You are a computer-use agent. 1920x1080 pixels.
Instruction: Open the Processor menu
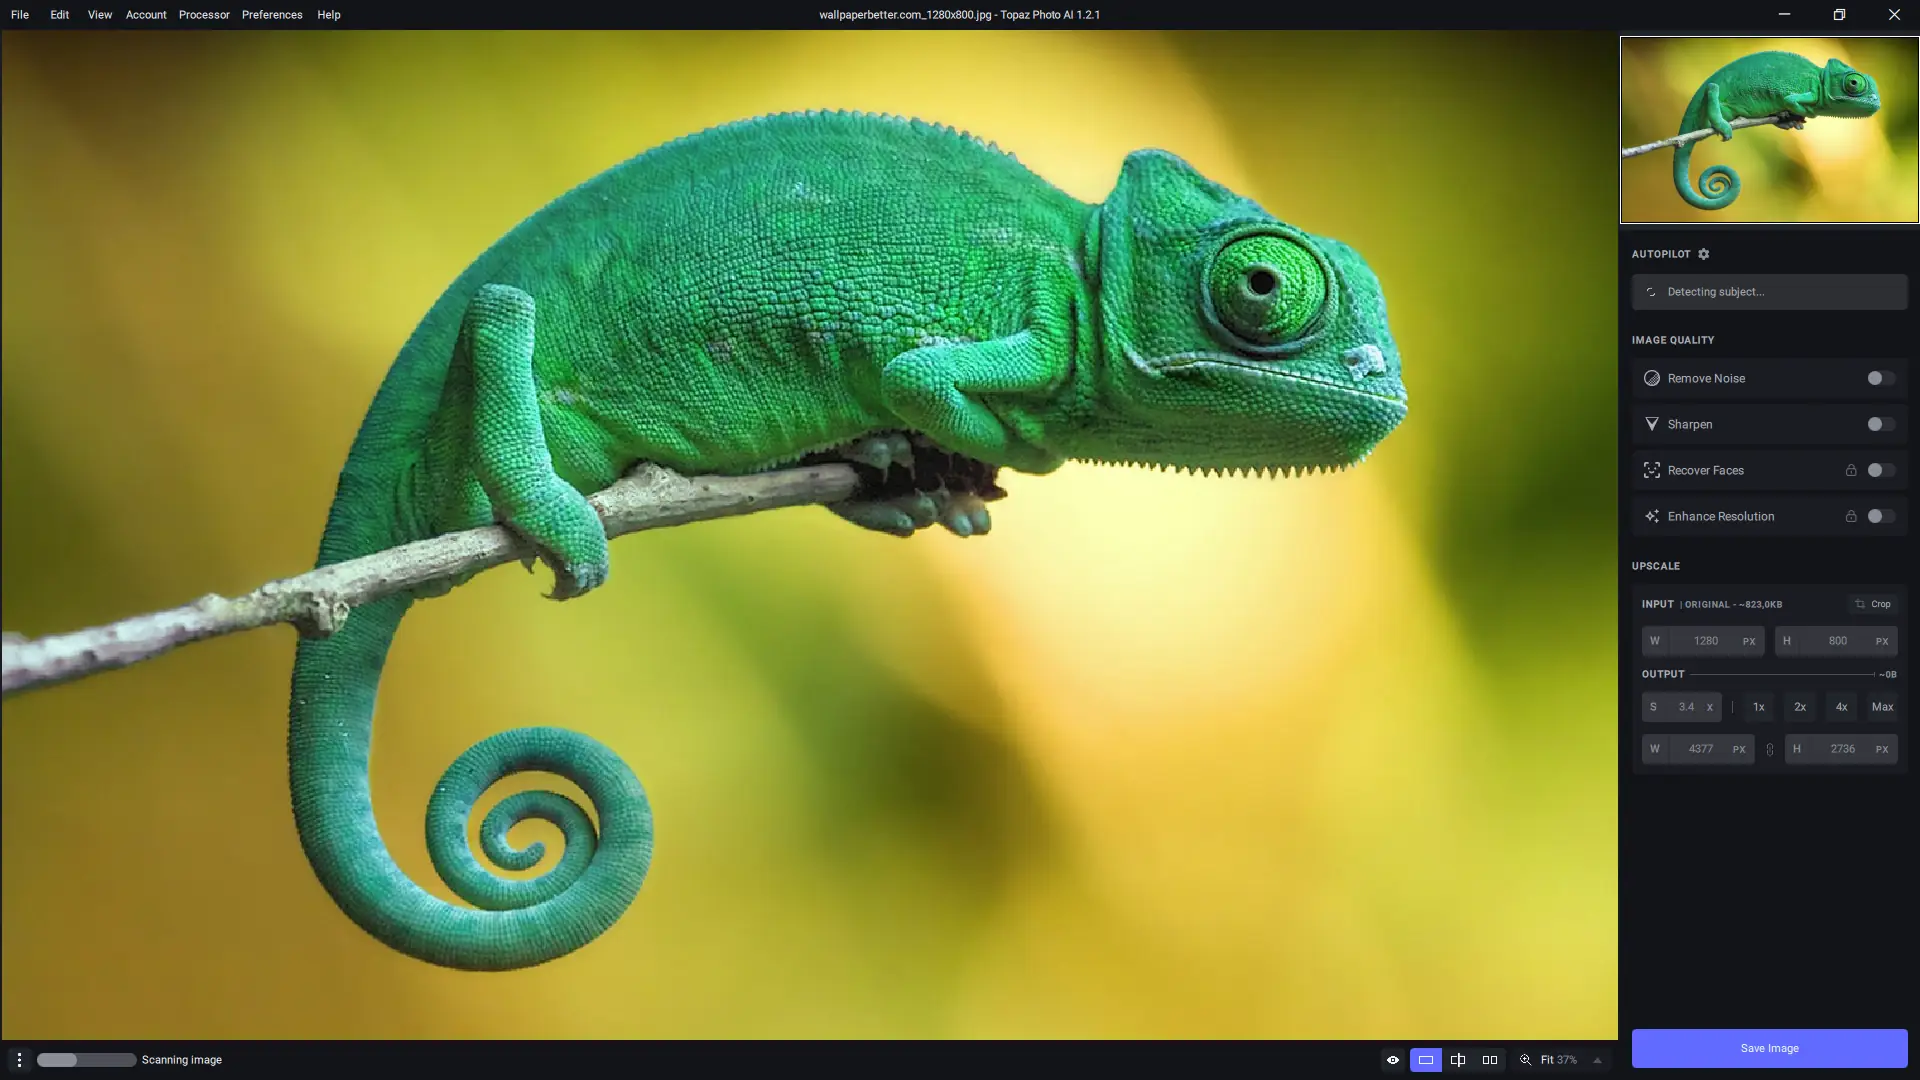204,15
